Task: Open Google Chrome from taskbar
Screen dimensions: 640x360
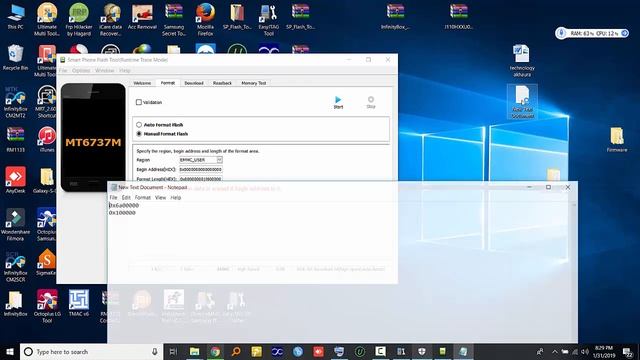Action: [x=215, y=351]
